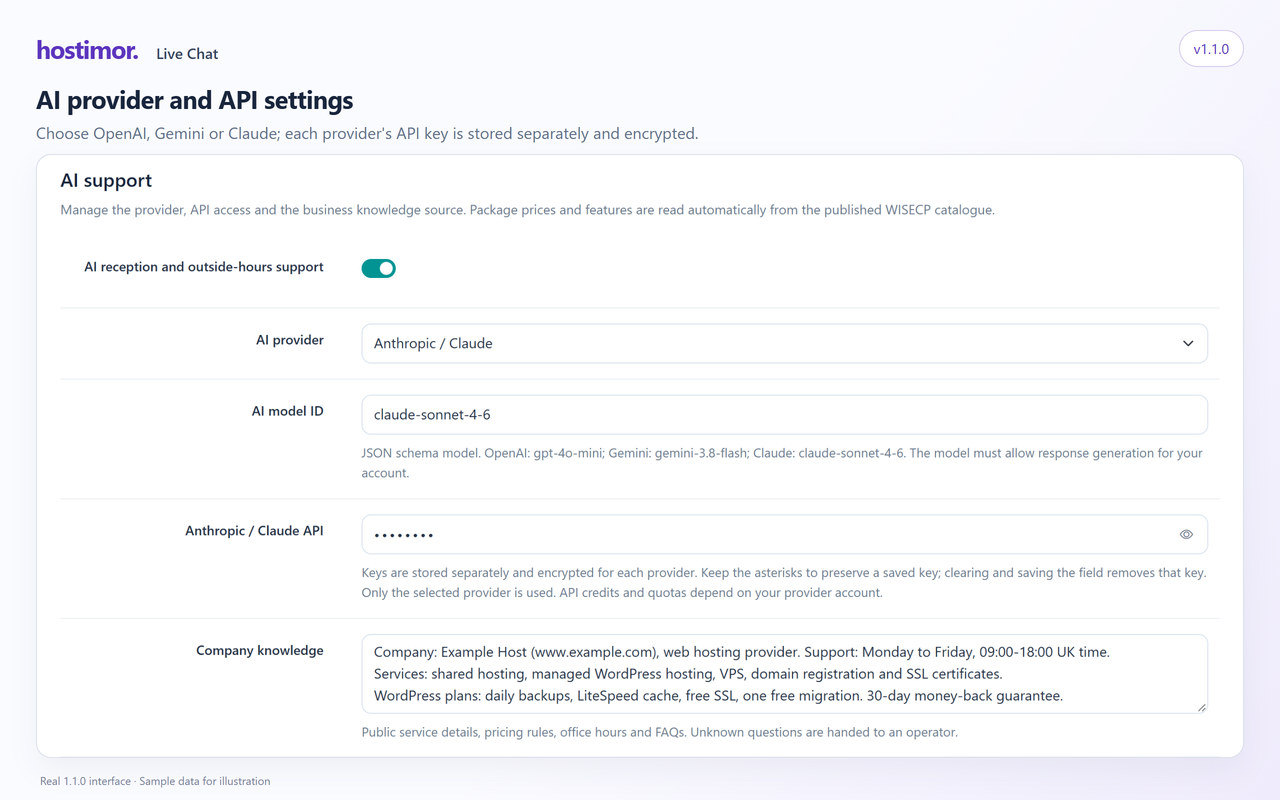Click the 'Real 1.1.0 interface' footer note
This screenshot has height=800, width=1280.
pyautogui.click(x=155, y=781)
